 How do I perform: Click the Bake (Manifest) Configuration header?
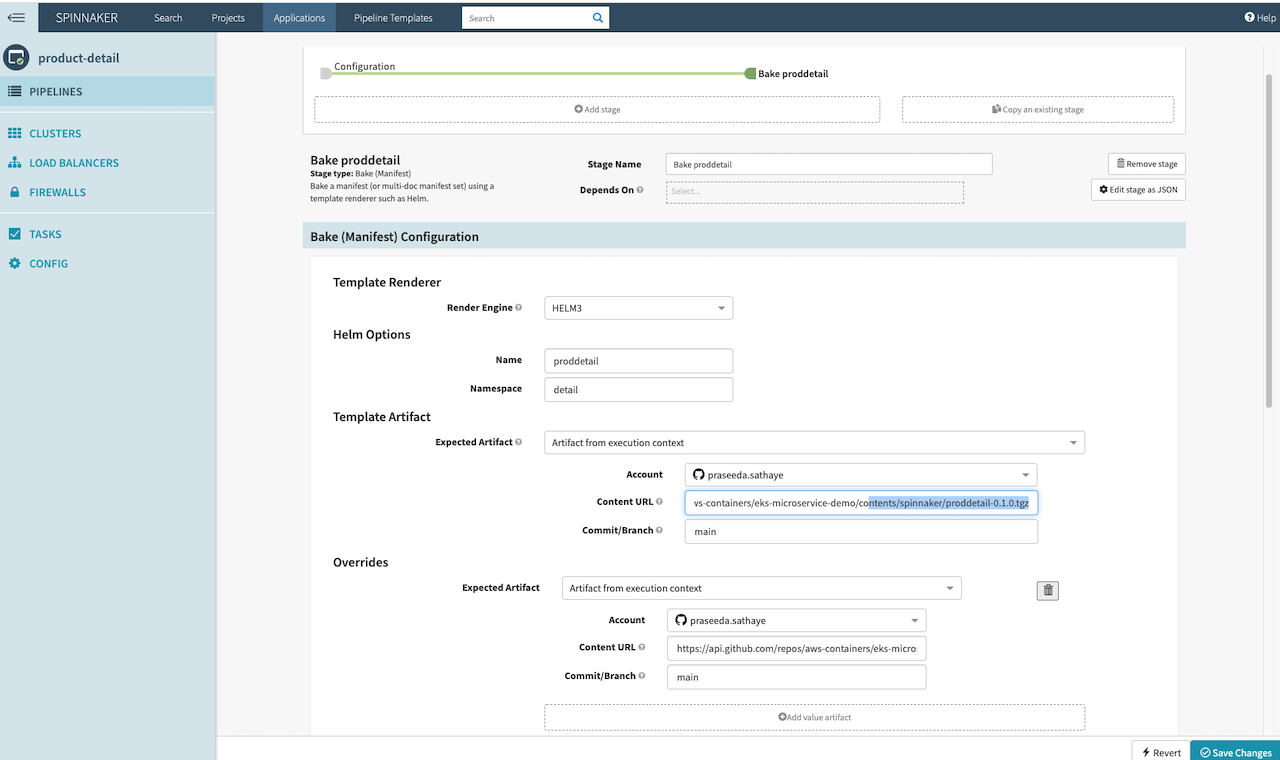click(x=744, y=237)
